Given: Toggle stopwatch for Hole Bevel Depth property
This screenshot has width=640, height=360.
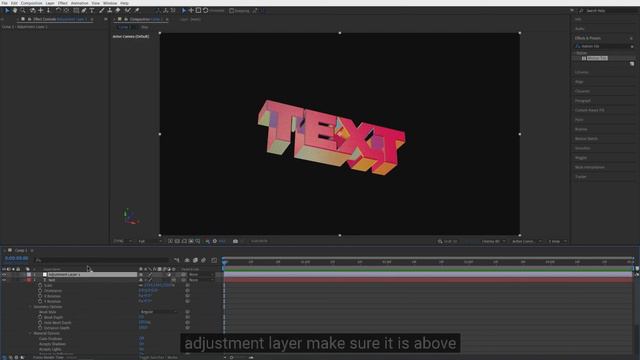Looking at the screenshot, I should 40,322.
